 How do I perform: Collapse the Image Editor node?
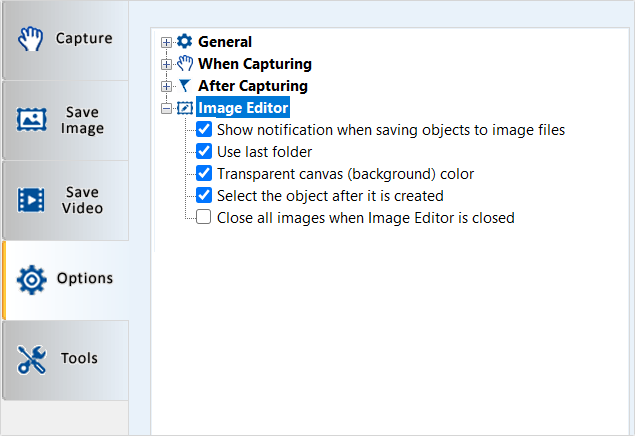coord(167,108)
